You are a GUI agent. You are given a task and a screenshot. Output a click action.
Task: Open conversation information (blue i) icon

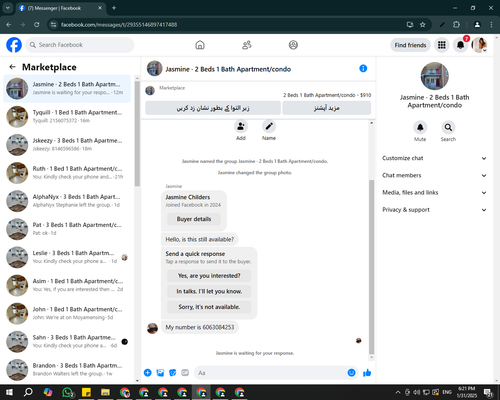click(363, 68)
